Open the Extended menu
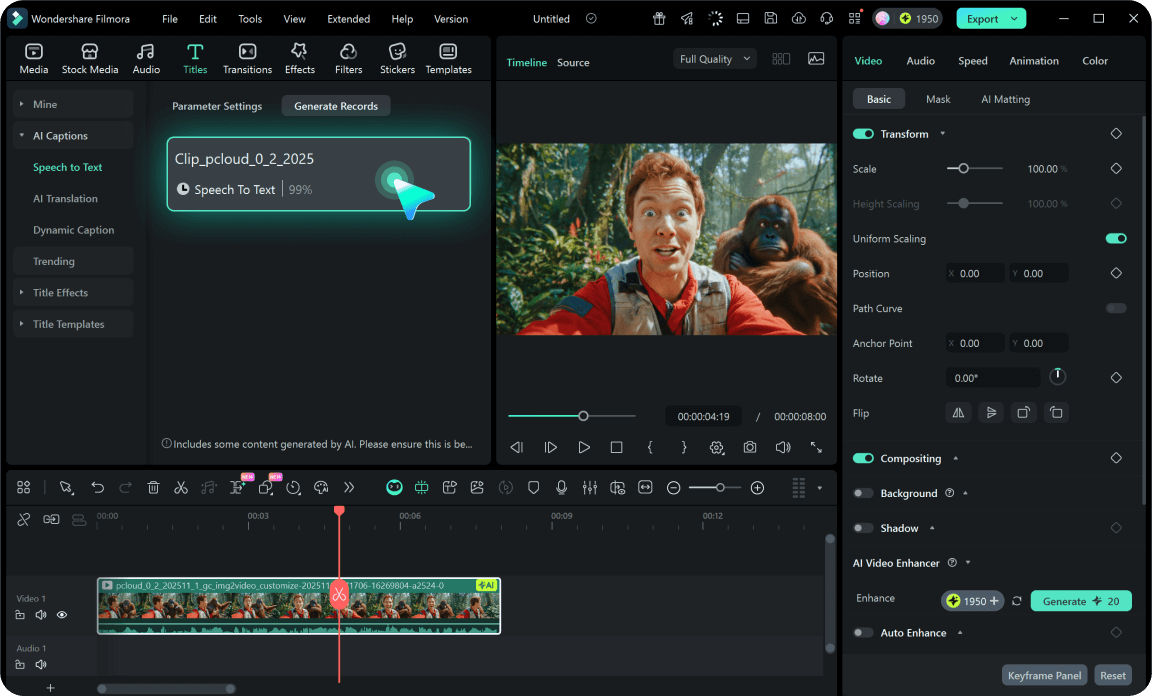 pos(348,18)
